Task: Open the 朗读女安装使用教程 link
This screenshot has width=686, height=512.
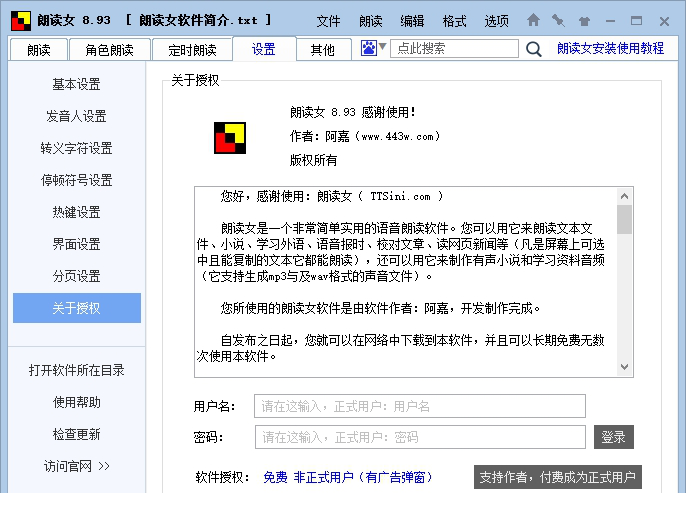Action: (610, 48)
